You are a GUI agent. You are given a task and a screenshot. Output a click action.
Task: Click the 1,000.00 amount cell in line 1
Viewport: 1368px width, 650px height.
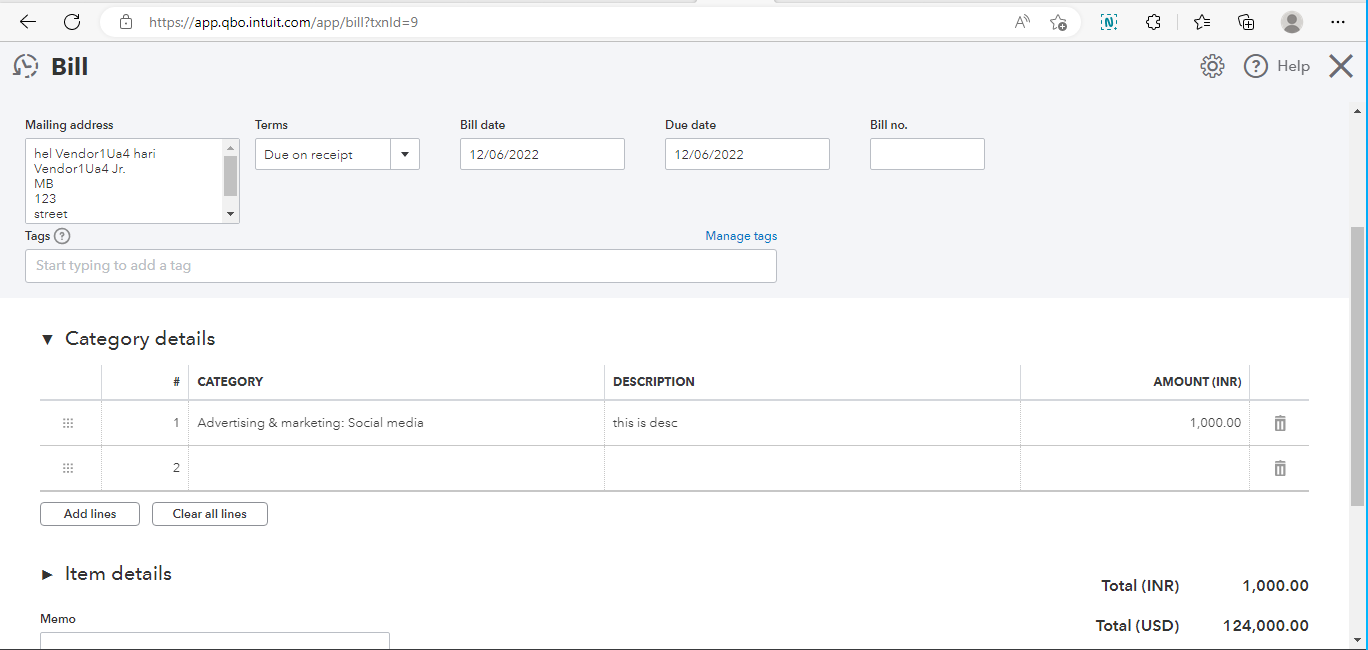click(x=1135, y=423)
